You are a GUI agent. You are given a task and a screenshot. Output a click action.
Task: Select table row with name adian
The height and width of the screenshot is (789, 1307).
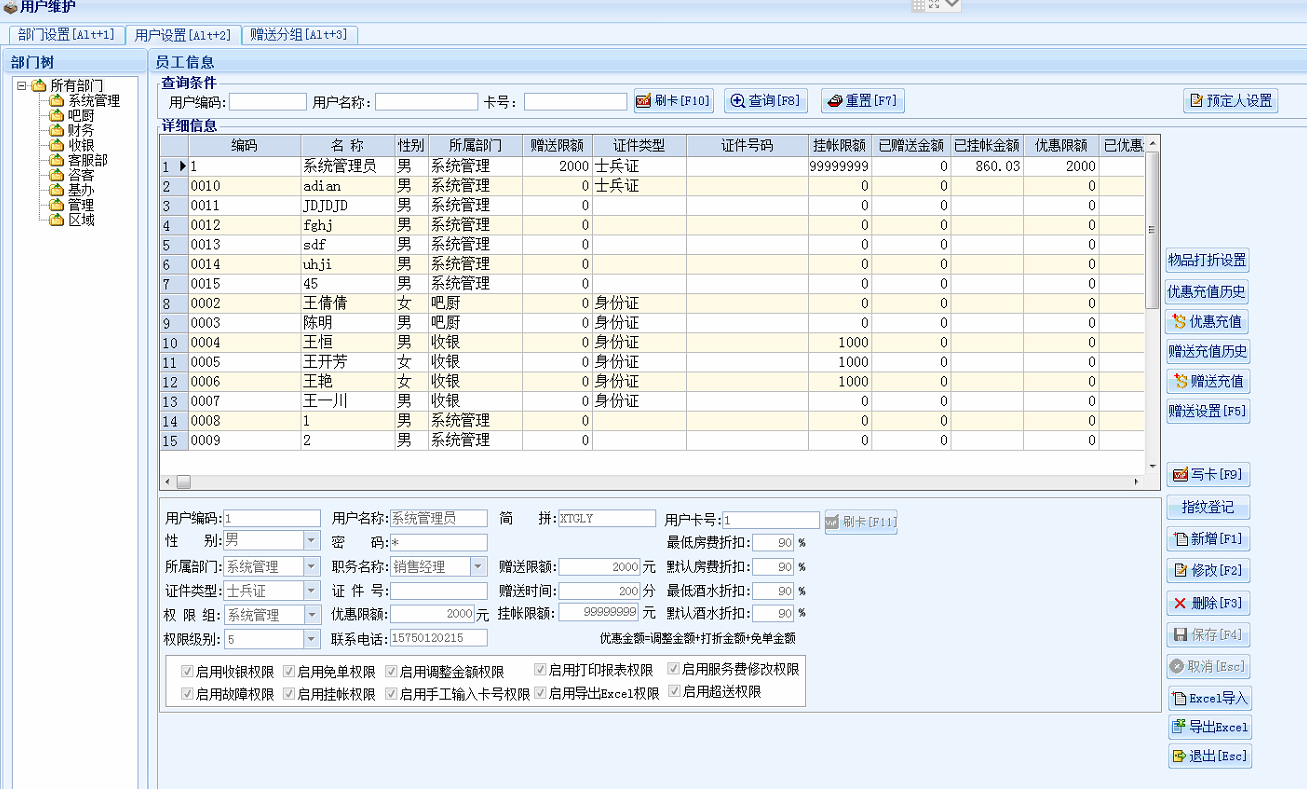652,186
